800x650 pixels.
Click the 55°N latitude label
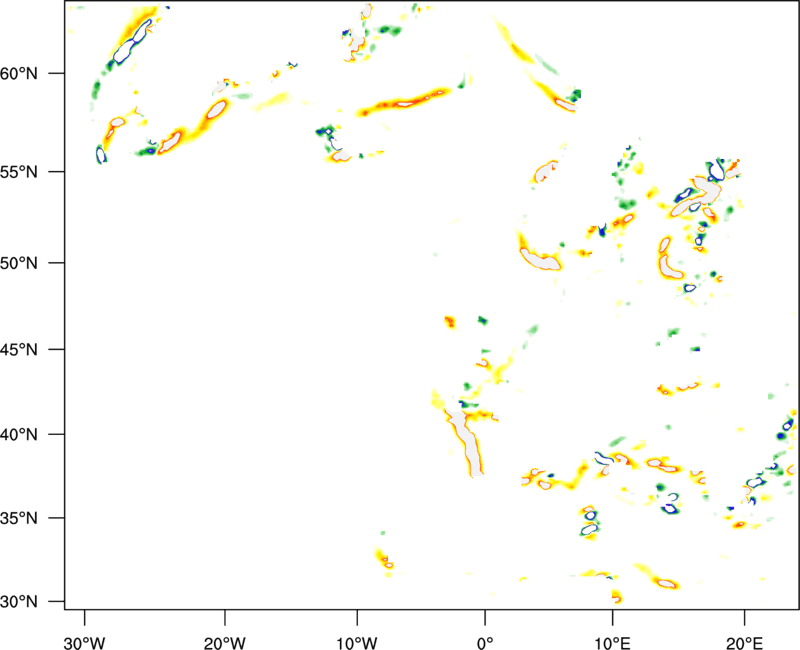(19, 172)
